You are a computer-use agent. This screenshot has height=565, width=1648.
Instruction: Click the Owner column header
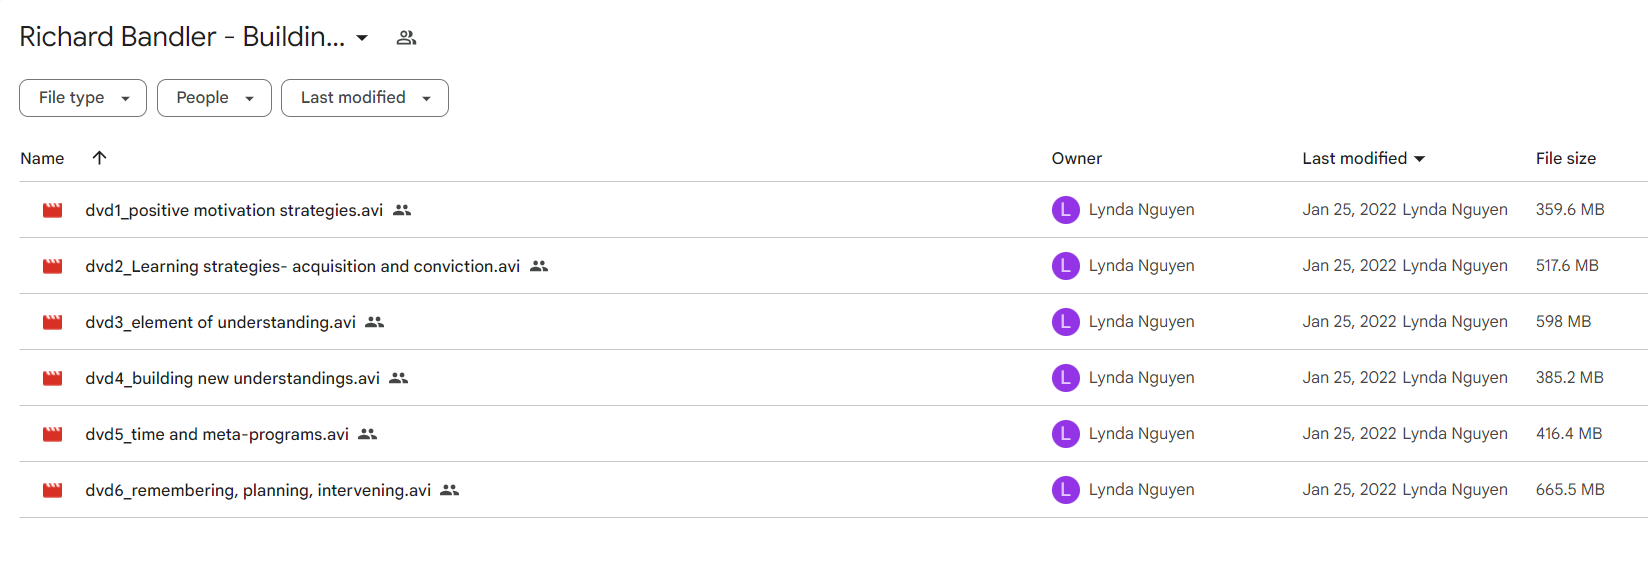pyautogui.click(x=1076, y=158)
